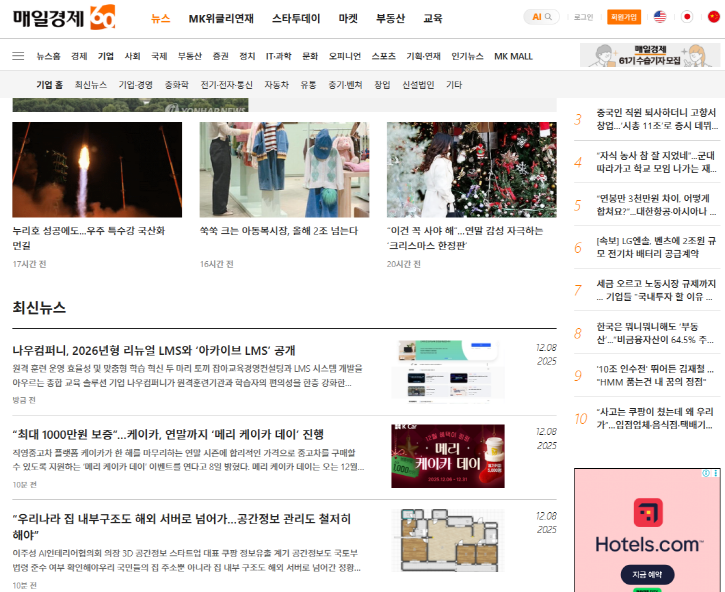Viewport: 725px width, 592px height.
Task: Open the rocket launch 누리호 article thumbnail
Action: tap(97, 170)
